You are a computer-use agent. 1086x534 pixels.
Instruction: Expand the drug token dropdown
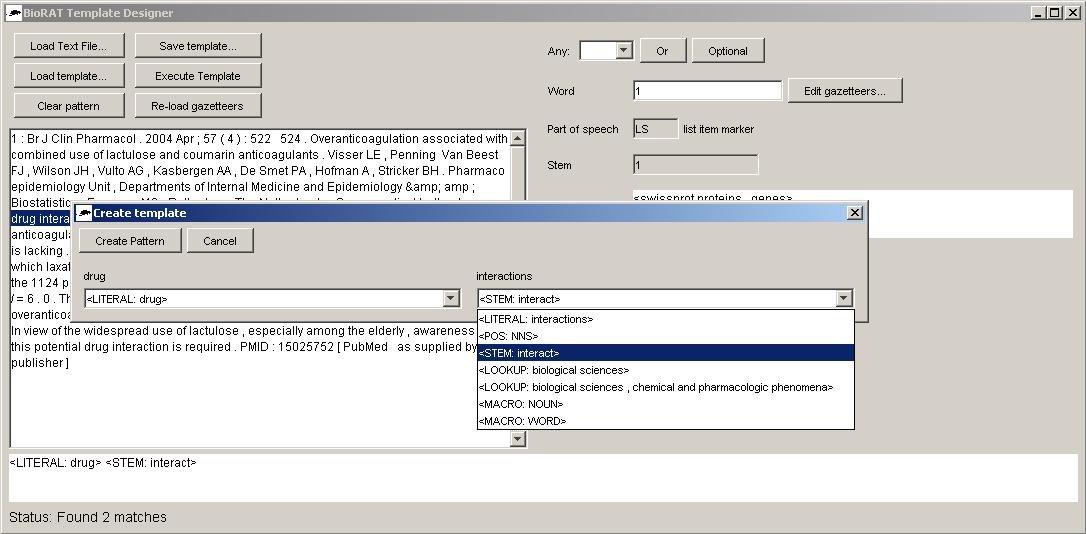pos(451,299)
